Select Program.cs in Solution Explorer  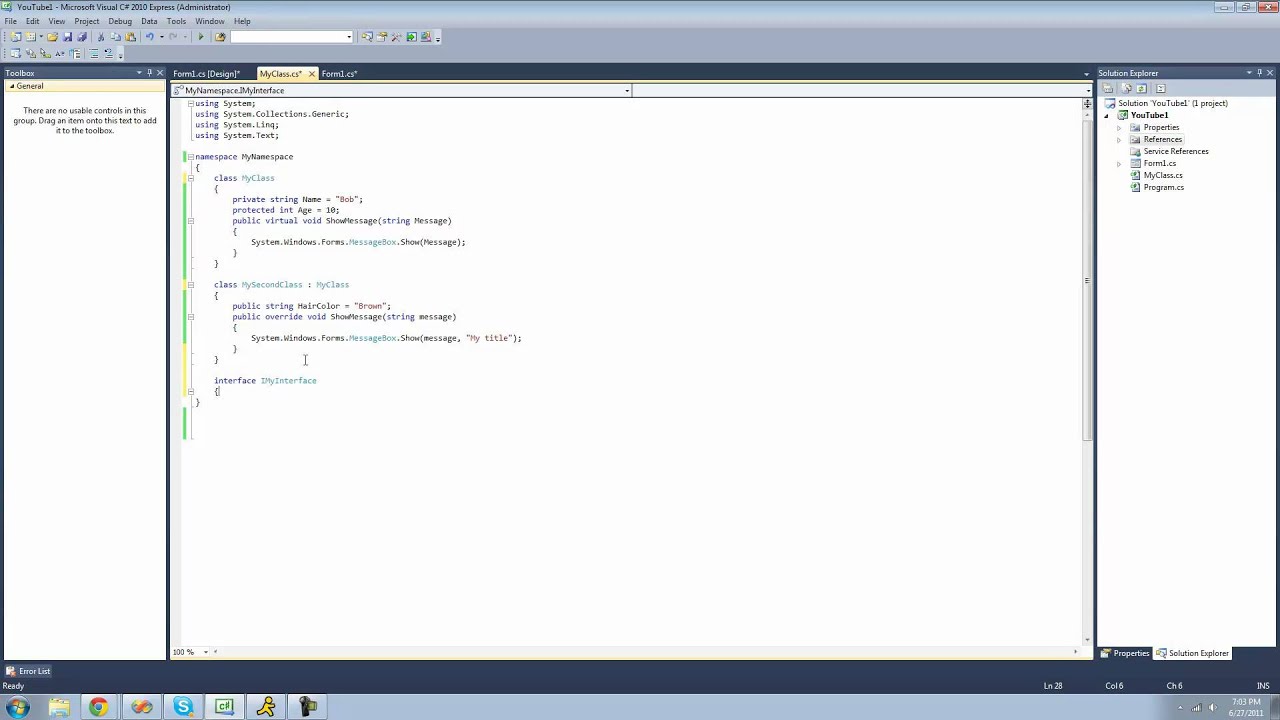tap(1163, 188)
